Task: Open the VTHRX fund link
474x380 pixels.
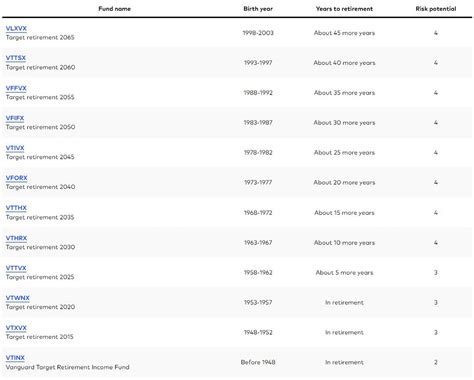Action: (x=16, y=238)
